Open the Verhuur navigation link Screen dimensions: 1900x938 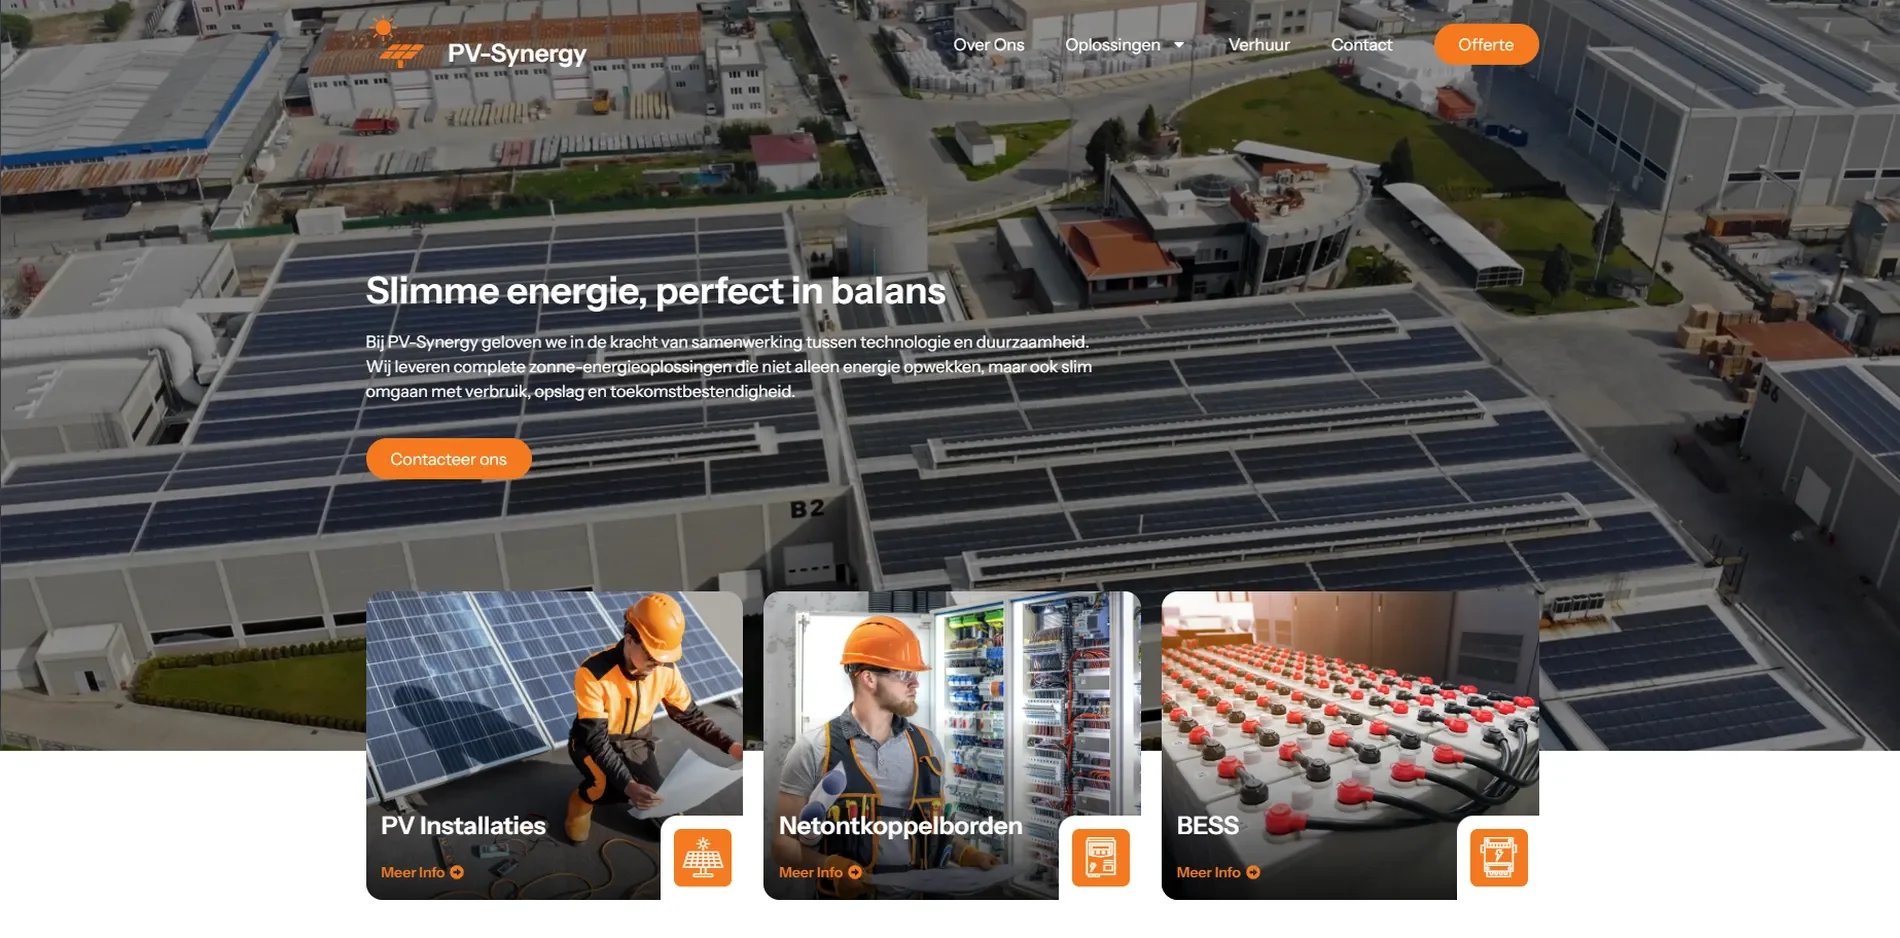coord(1259,45)
